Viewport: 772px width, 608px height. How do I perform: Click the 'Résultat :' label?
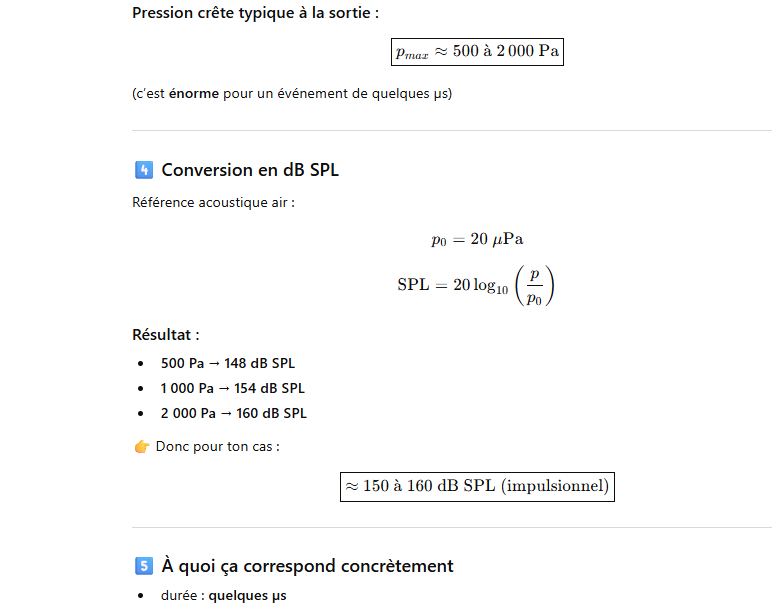pos(165,335)
